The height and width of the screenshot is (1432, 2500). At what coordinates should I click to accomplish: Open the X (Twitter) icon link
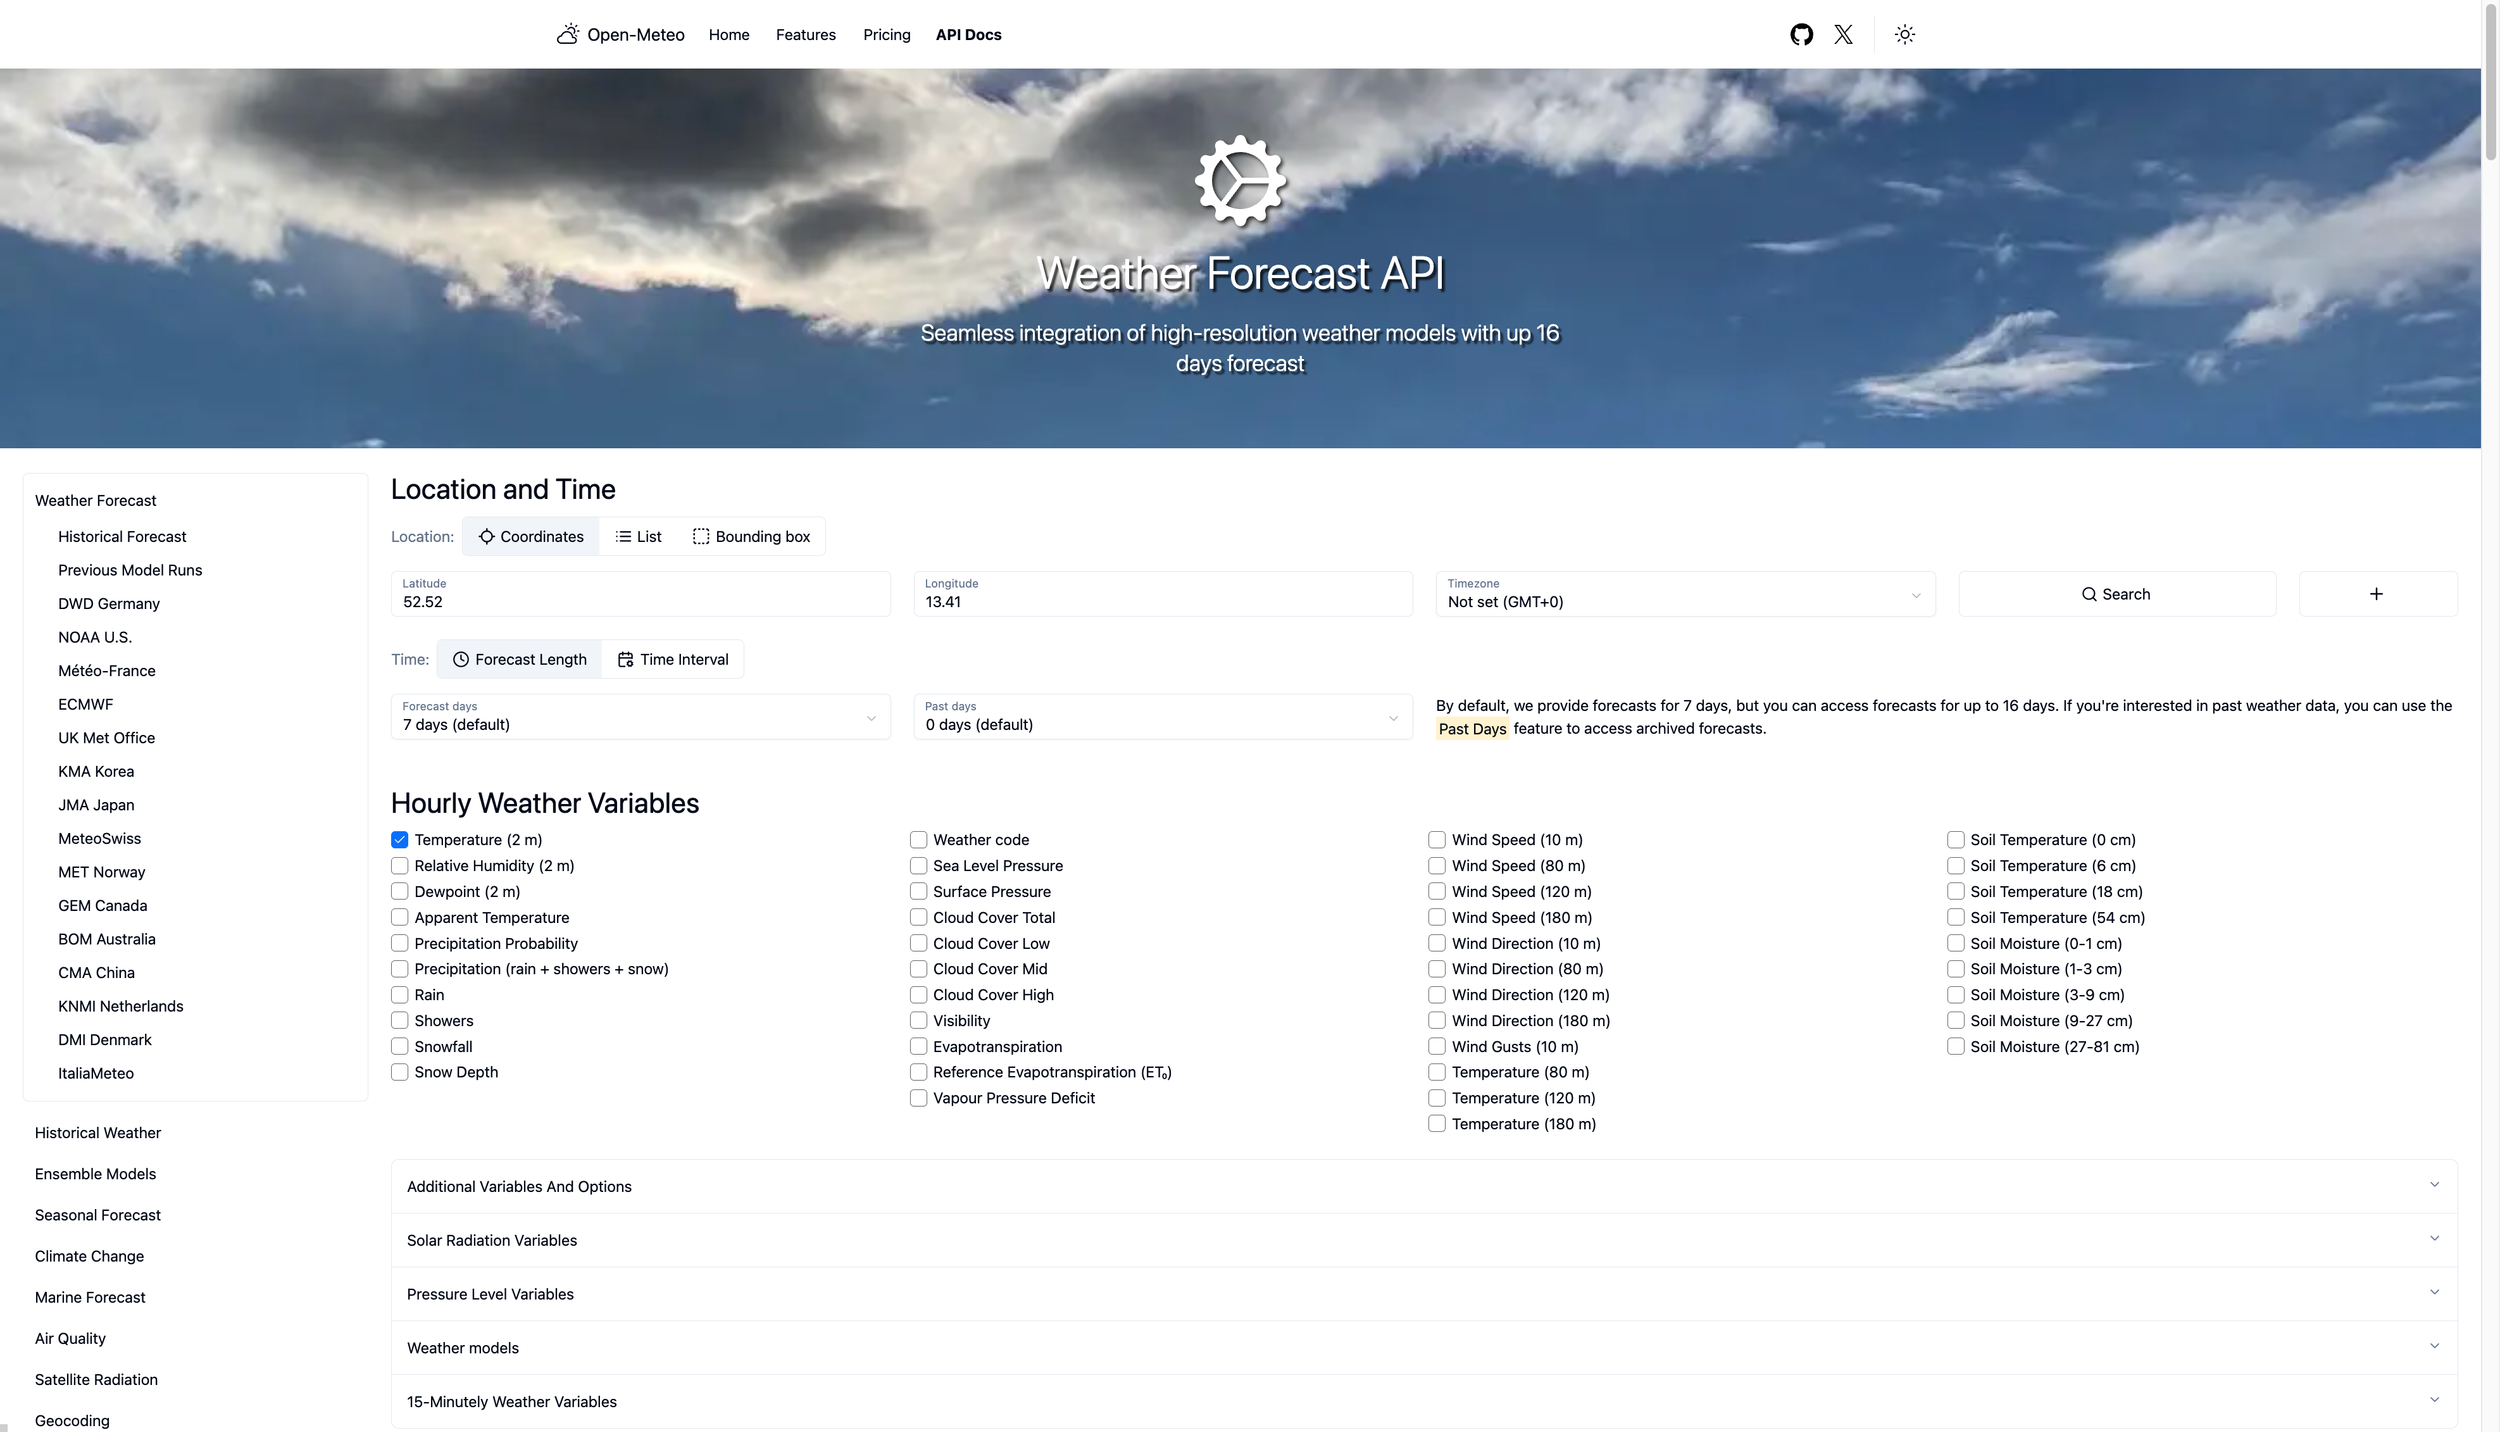(x=1843, y=34)
